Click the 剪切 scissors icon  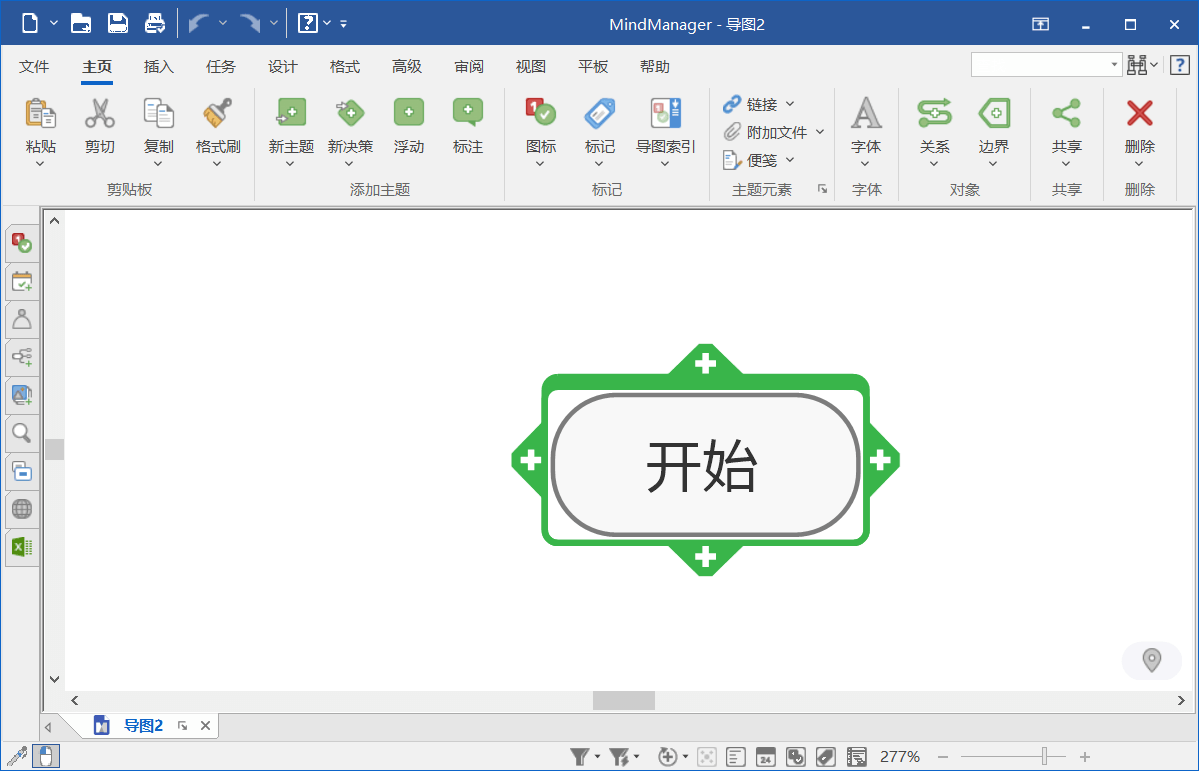[99, 113]
